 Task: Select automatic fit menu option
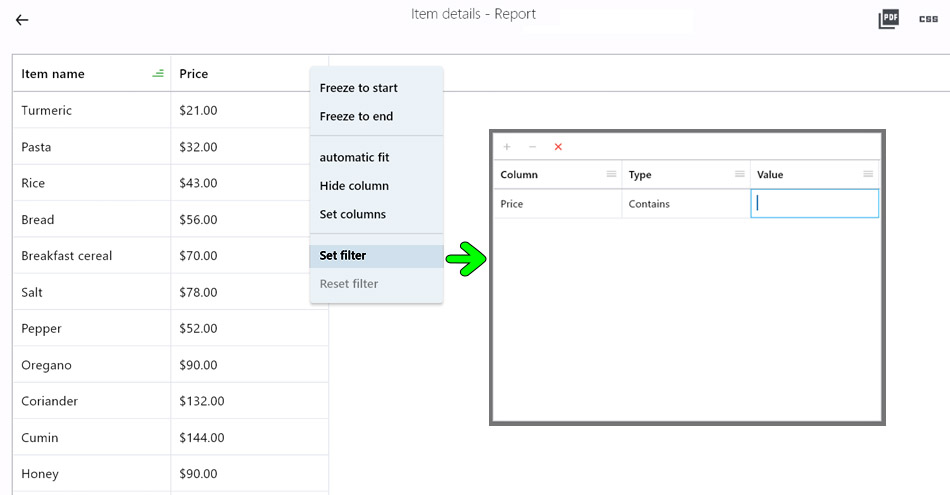click(355, 157)
